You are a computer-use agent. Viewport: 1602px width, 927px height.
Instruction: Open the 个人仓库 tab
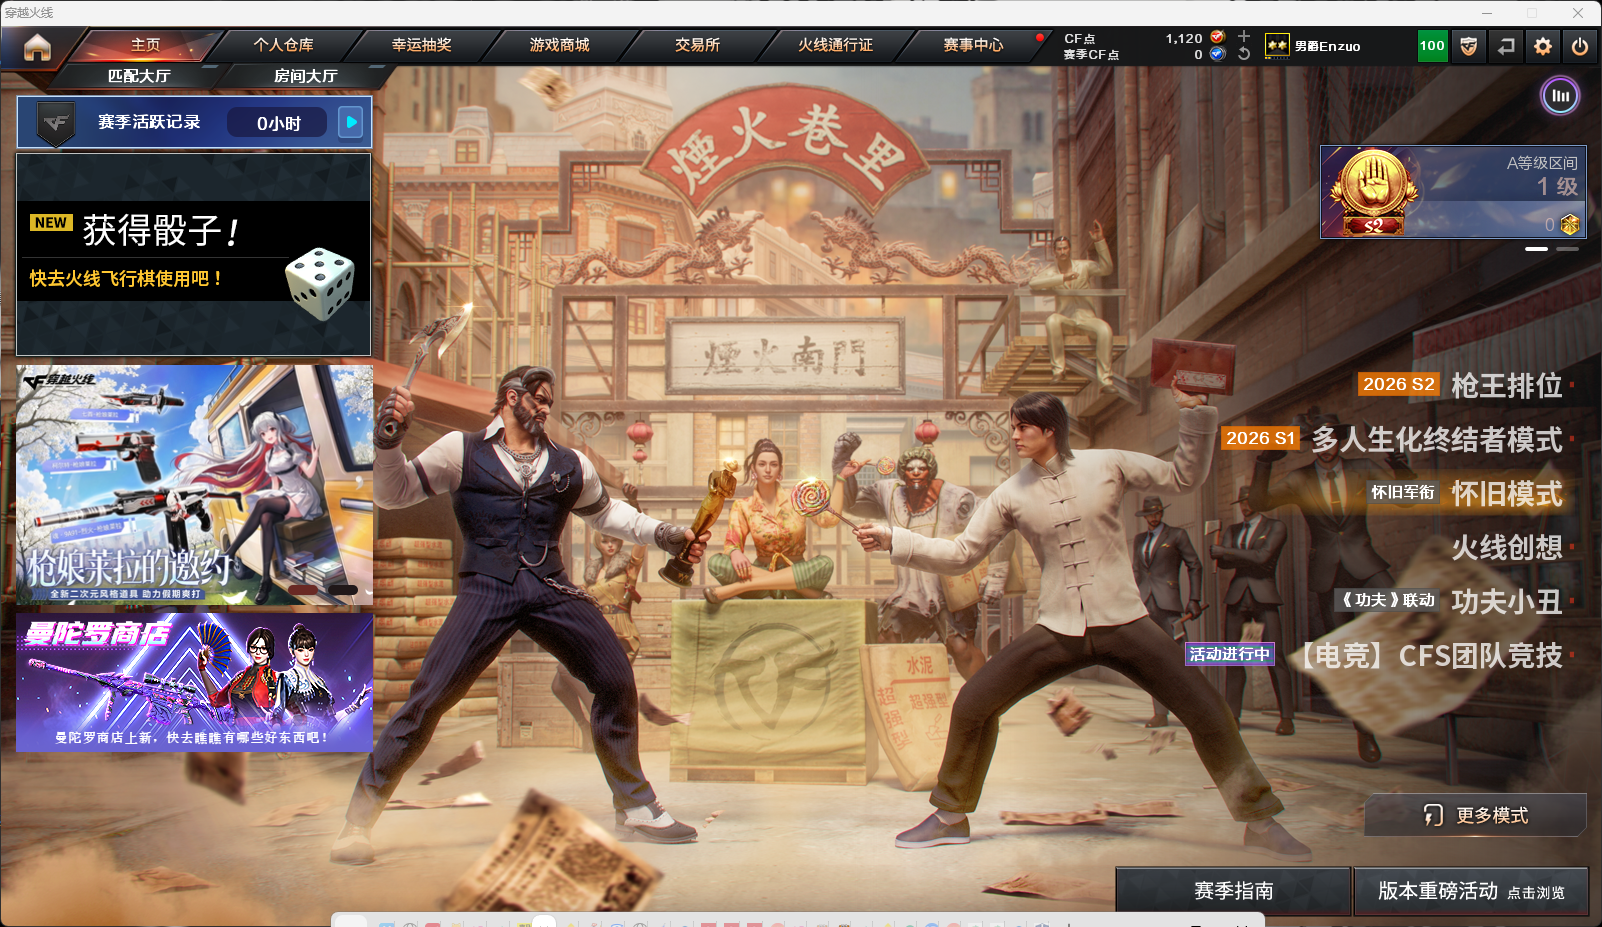283,45
